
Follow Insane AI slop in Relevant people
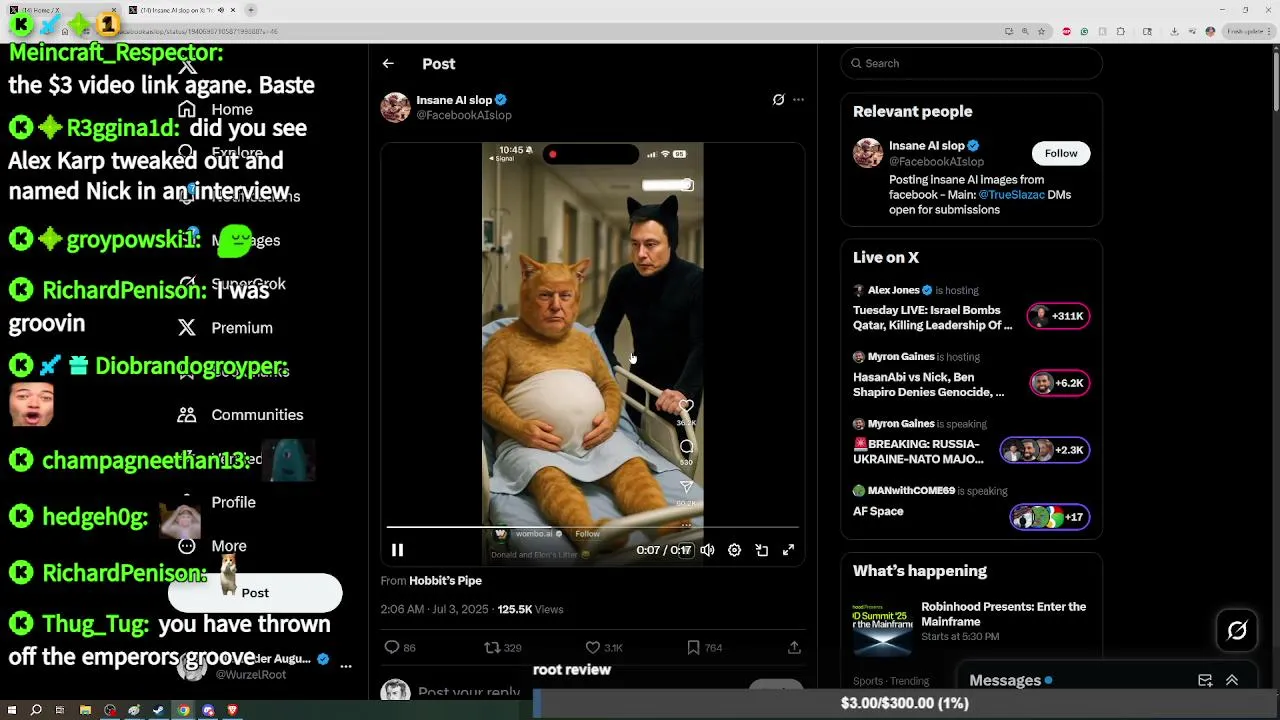click(x=1061, y=153)
